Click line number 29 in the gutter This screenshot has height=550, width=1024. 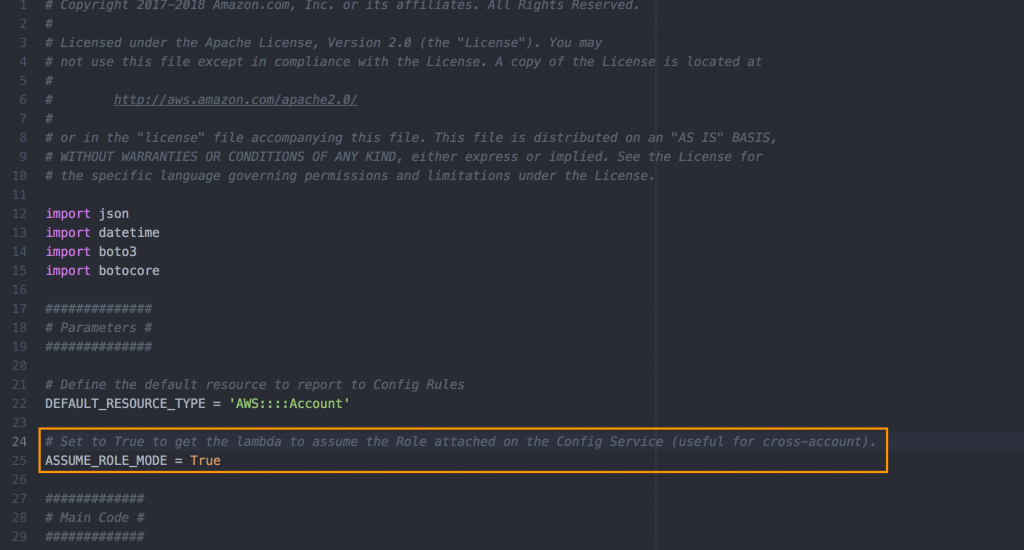click(20, 536)
